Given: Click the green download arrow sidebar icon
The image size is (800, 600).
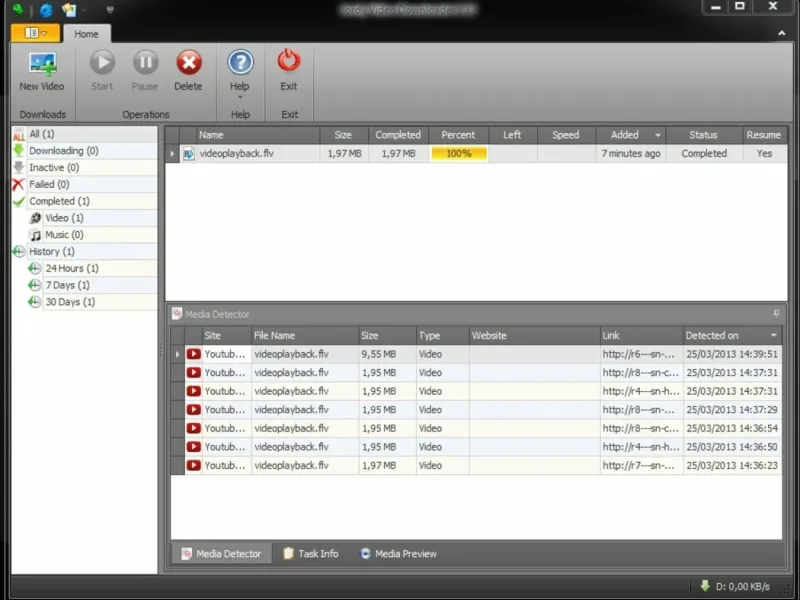Looking at the screenshot, I should coord(19,151).
